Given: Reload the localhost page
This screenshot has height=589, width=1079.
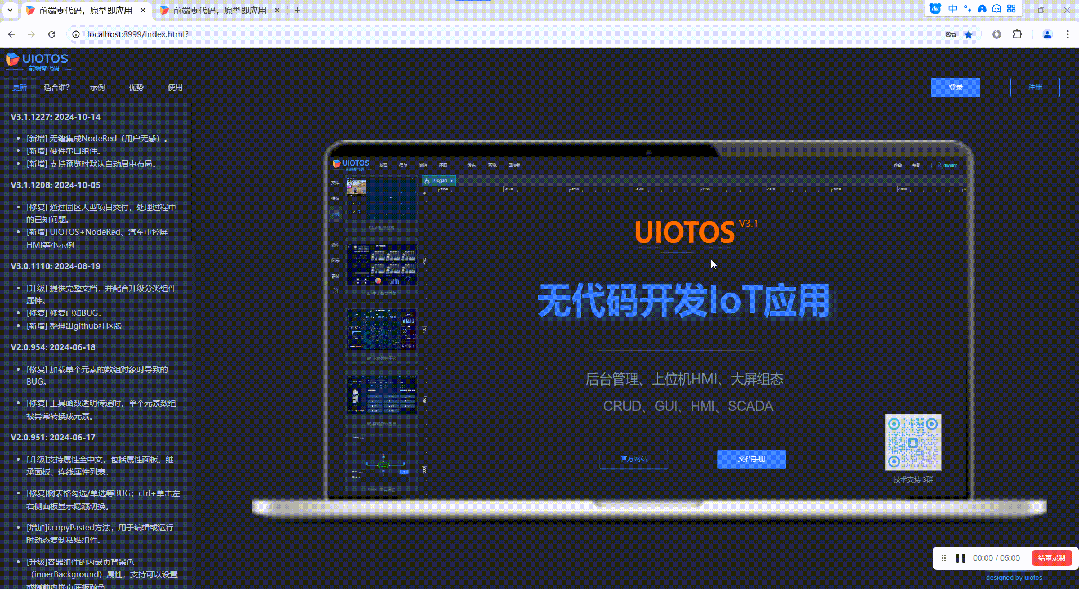Looking at the screenshot, I should tap(52, 34).
